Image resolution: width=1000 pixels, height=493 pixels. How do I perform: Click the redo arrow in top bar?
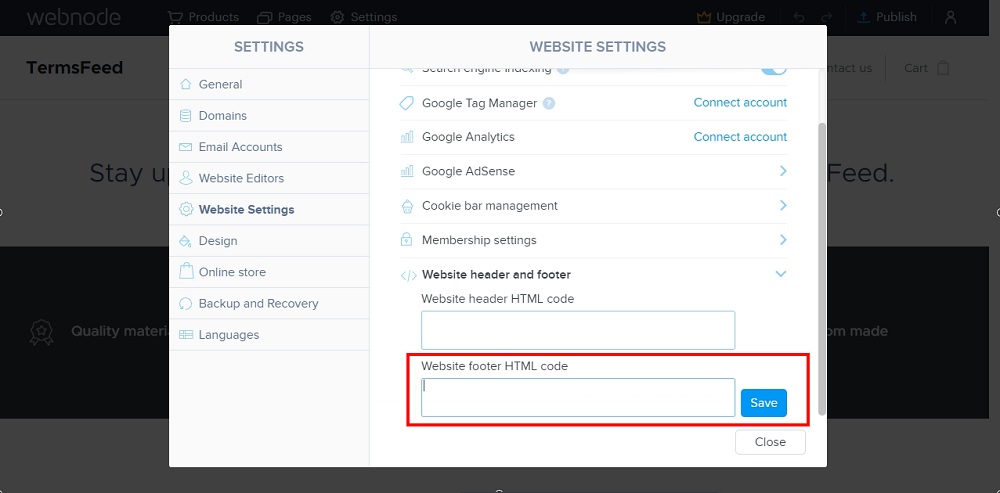coord(827,18)
